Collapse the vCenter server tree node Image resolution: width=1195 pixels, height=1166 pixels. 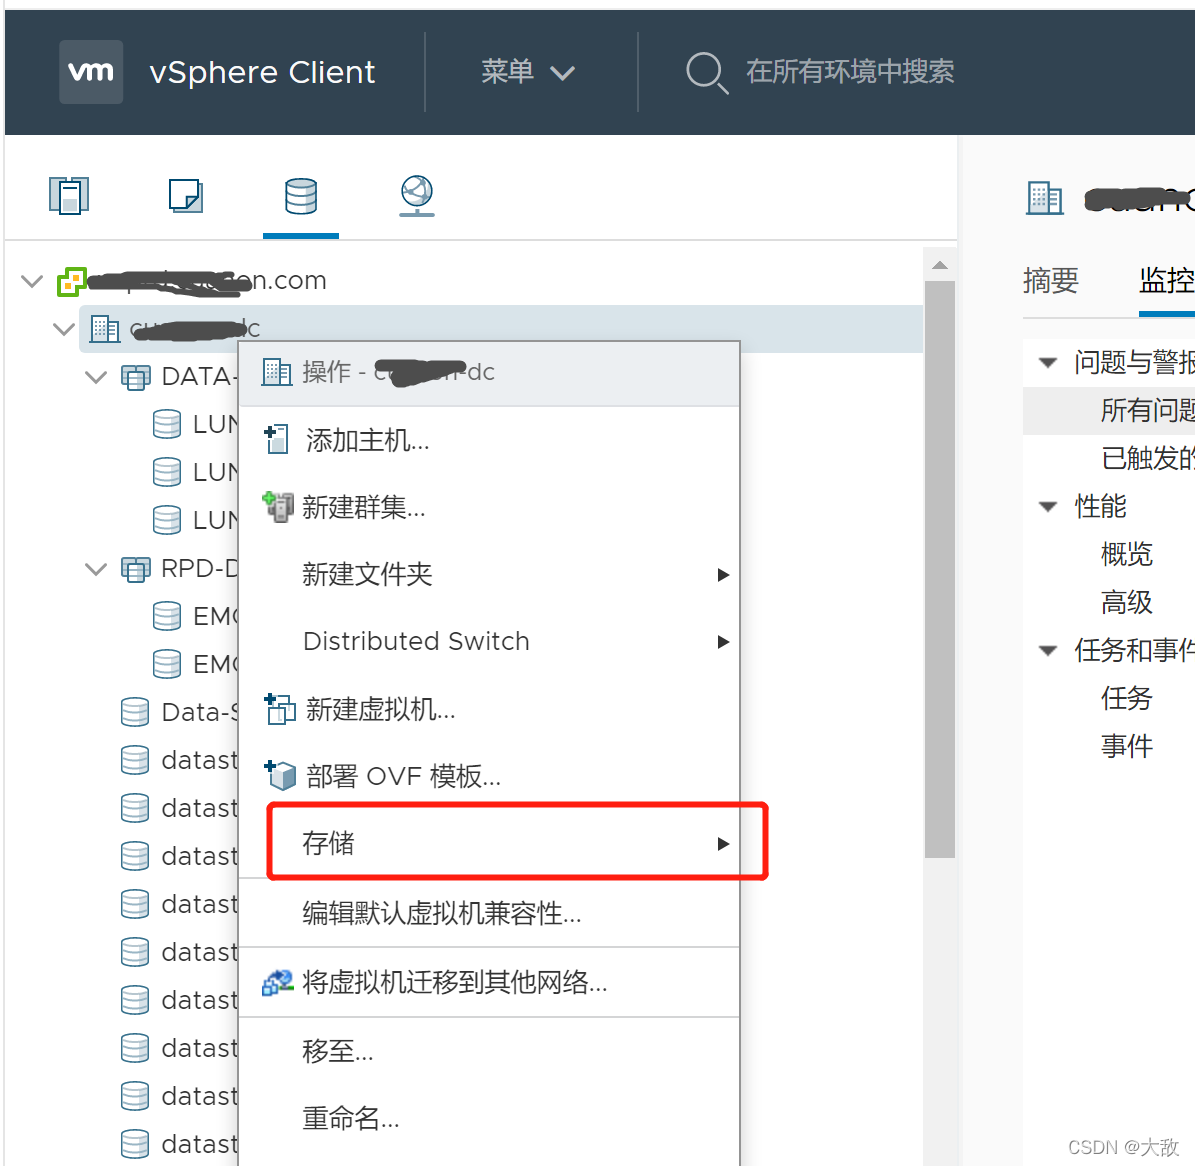[x=32, y=281]
